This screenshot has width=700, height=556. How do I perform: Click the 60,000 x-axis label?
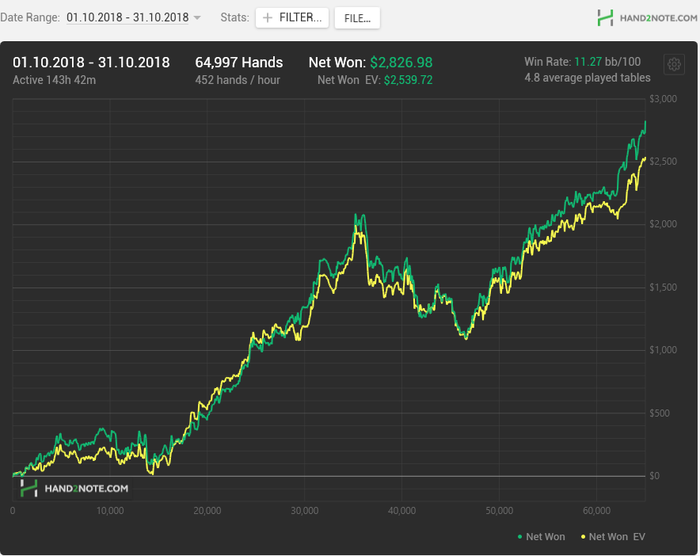(x=596, y=510)
